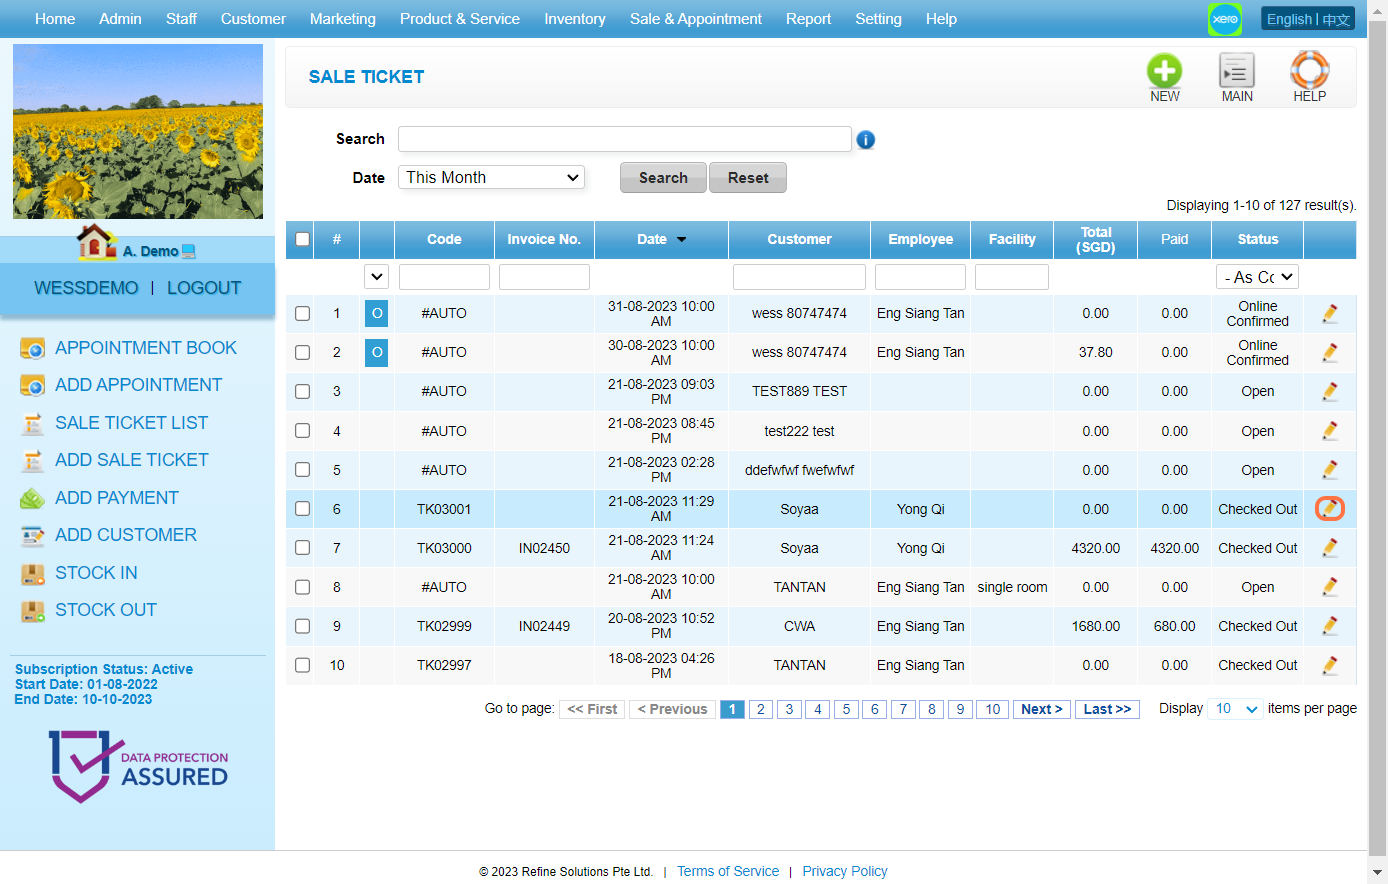The image size is (1388, 884).
Task: Open the Home menu
Action: [x=55, y=19]
